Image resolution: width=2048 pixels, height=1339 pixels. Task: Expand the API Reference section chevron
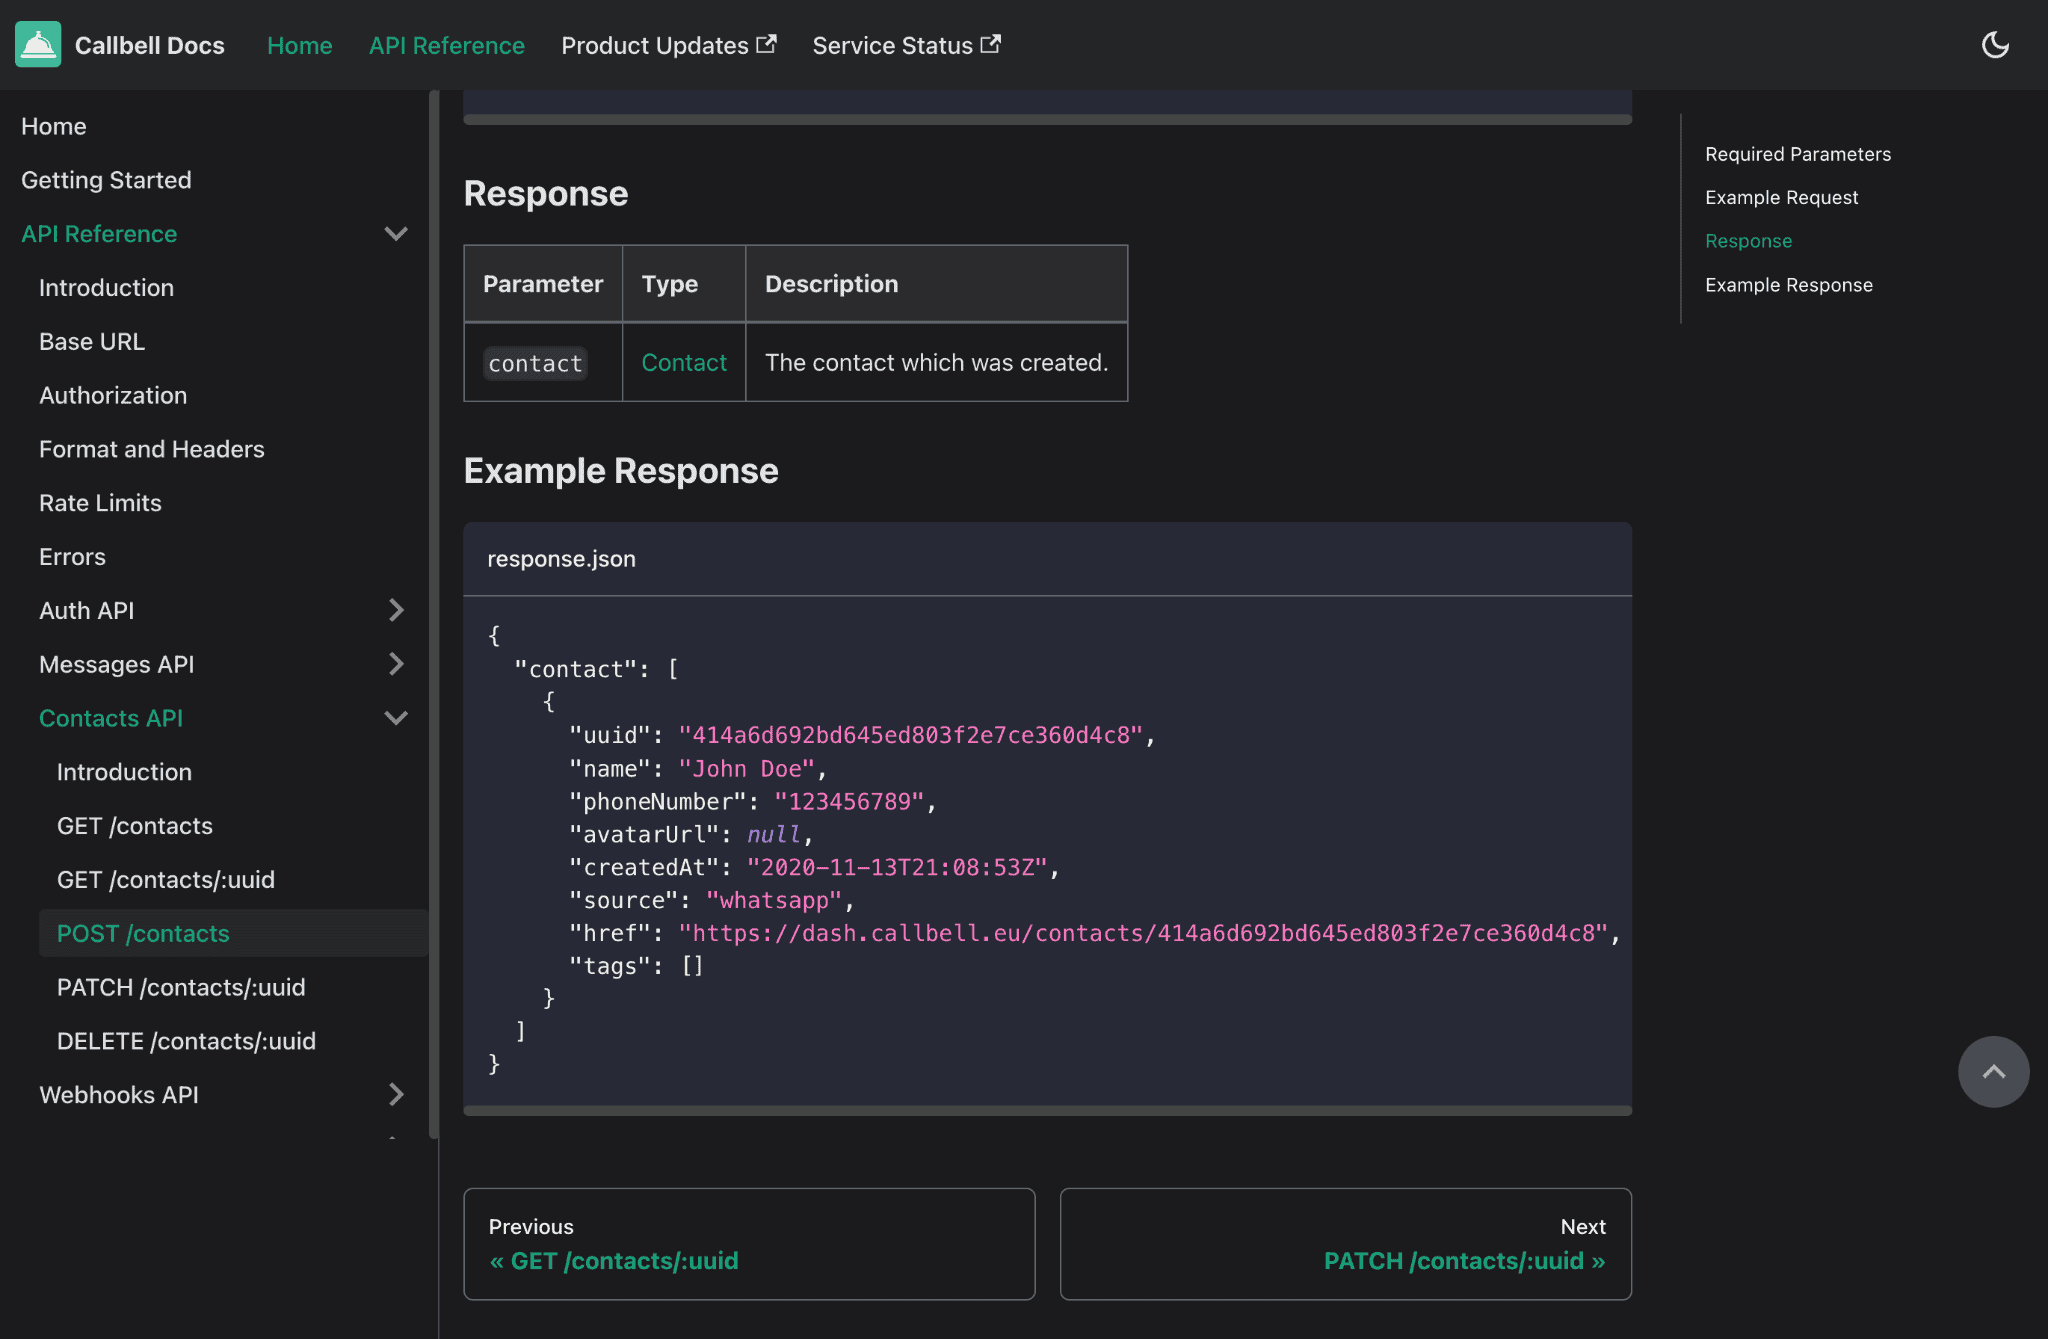394,233
